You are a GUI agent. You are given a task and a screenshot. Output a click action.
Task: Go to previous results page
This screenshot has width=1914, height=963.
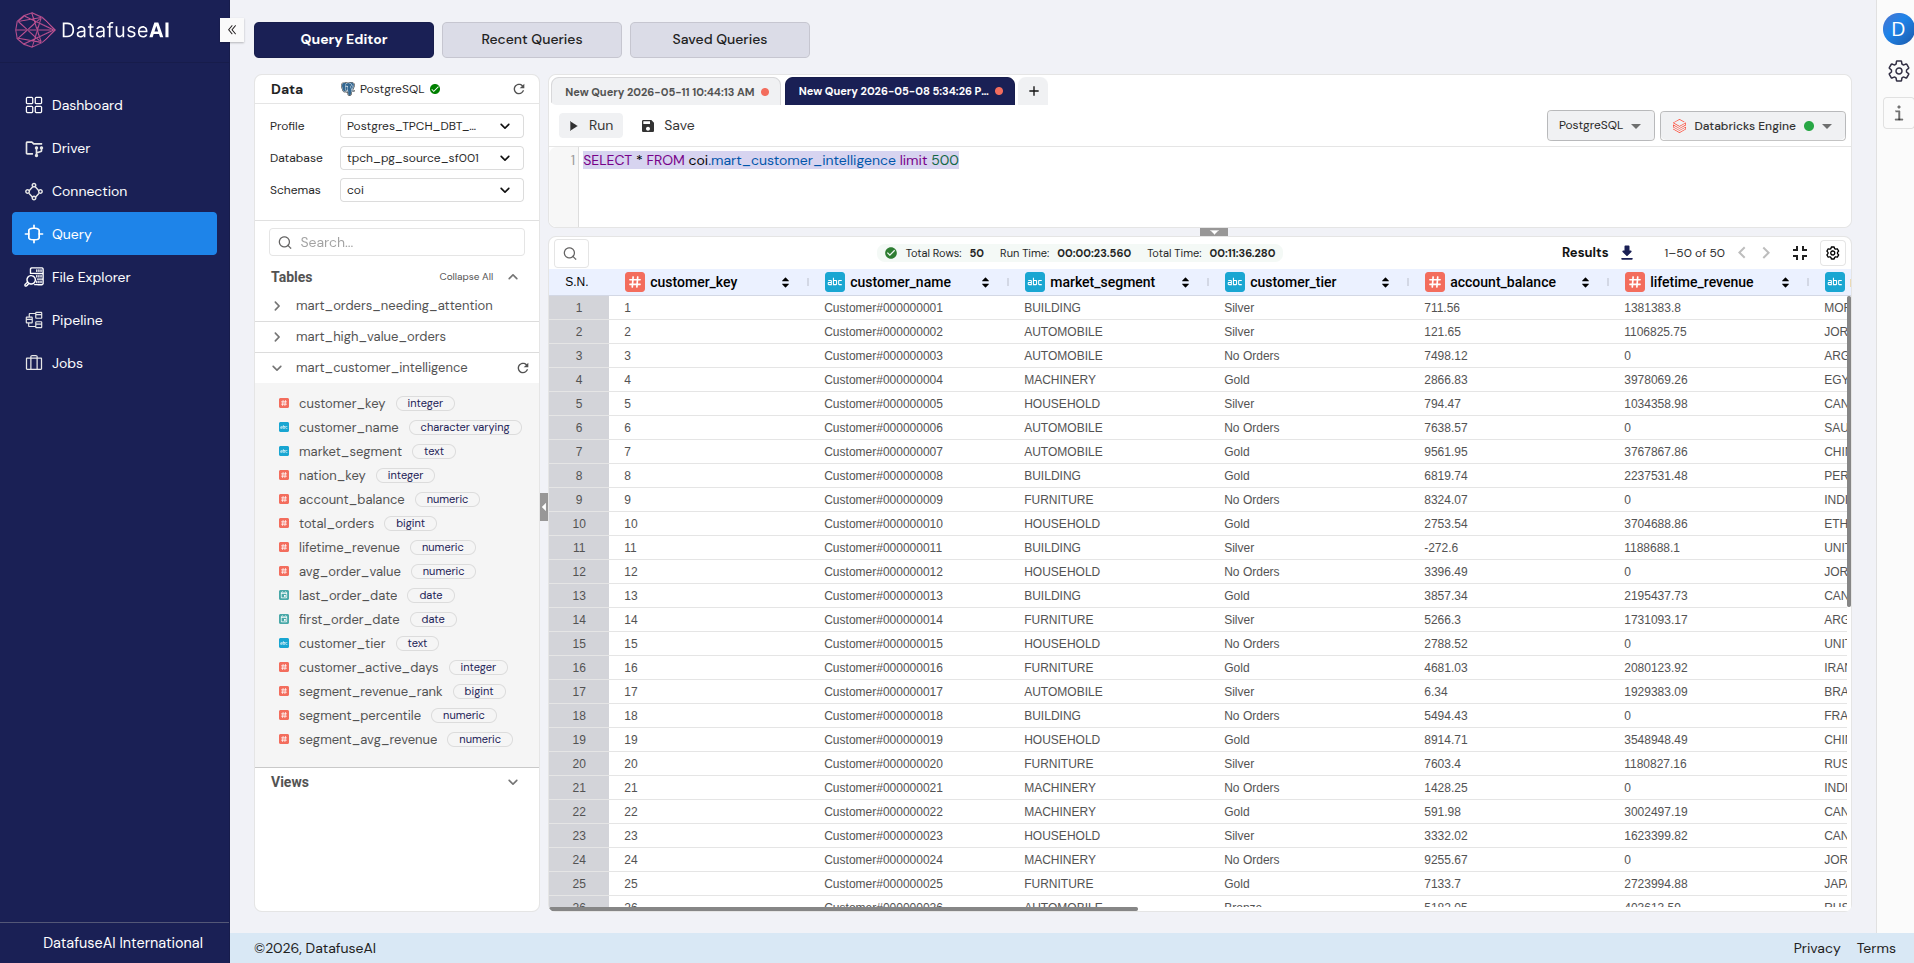tap(1742, 253)
